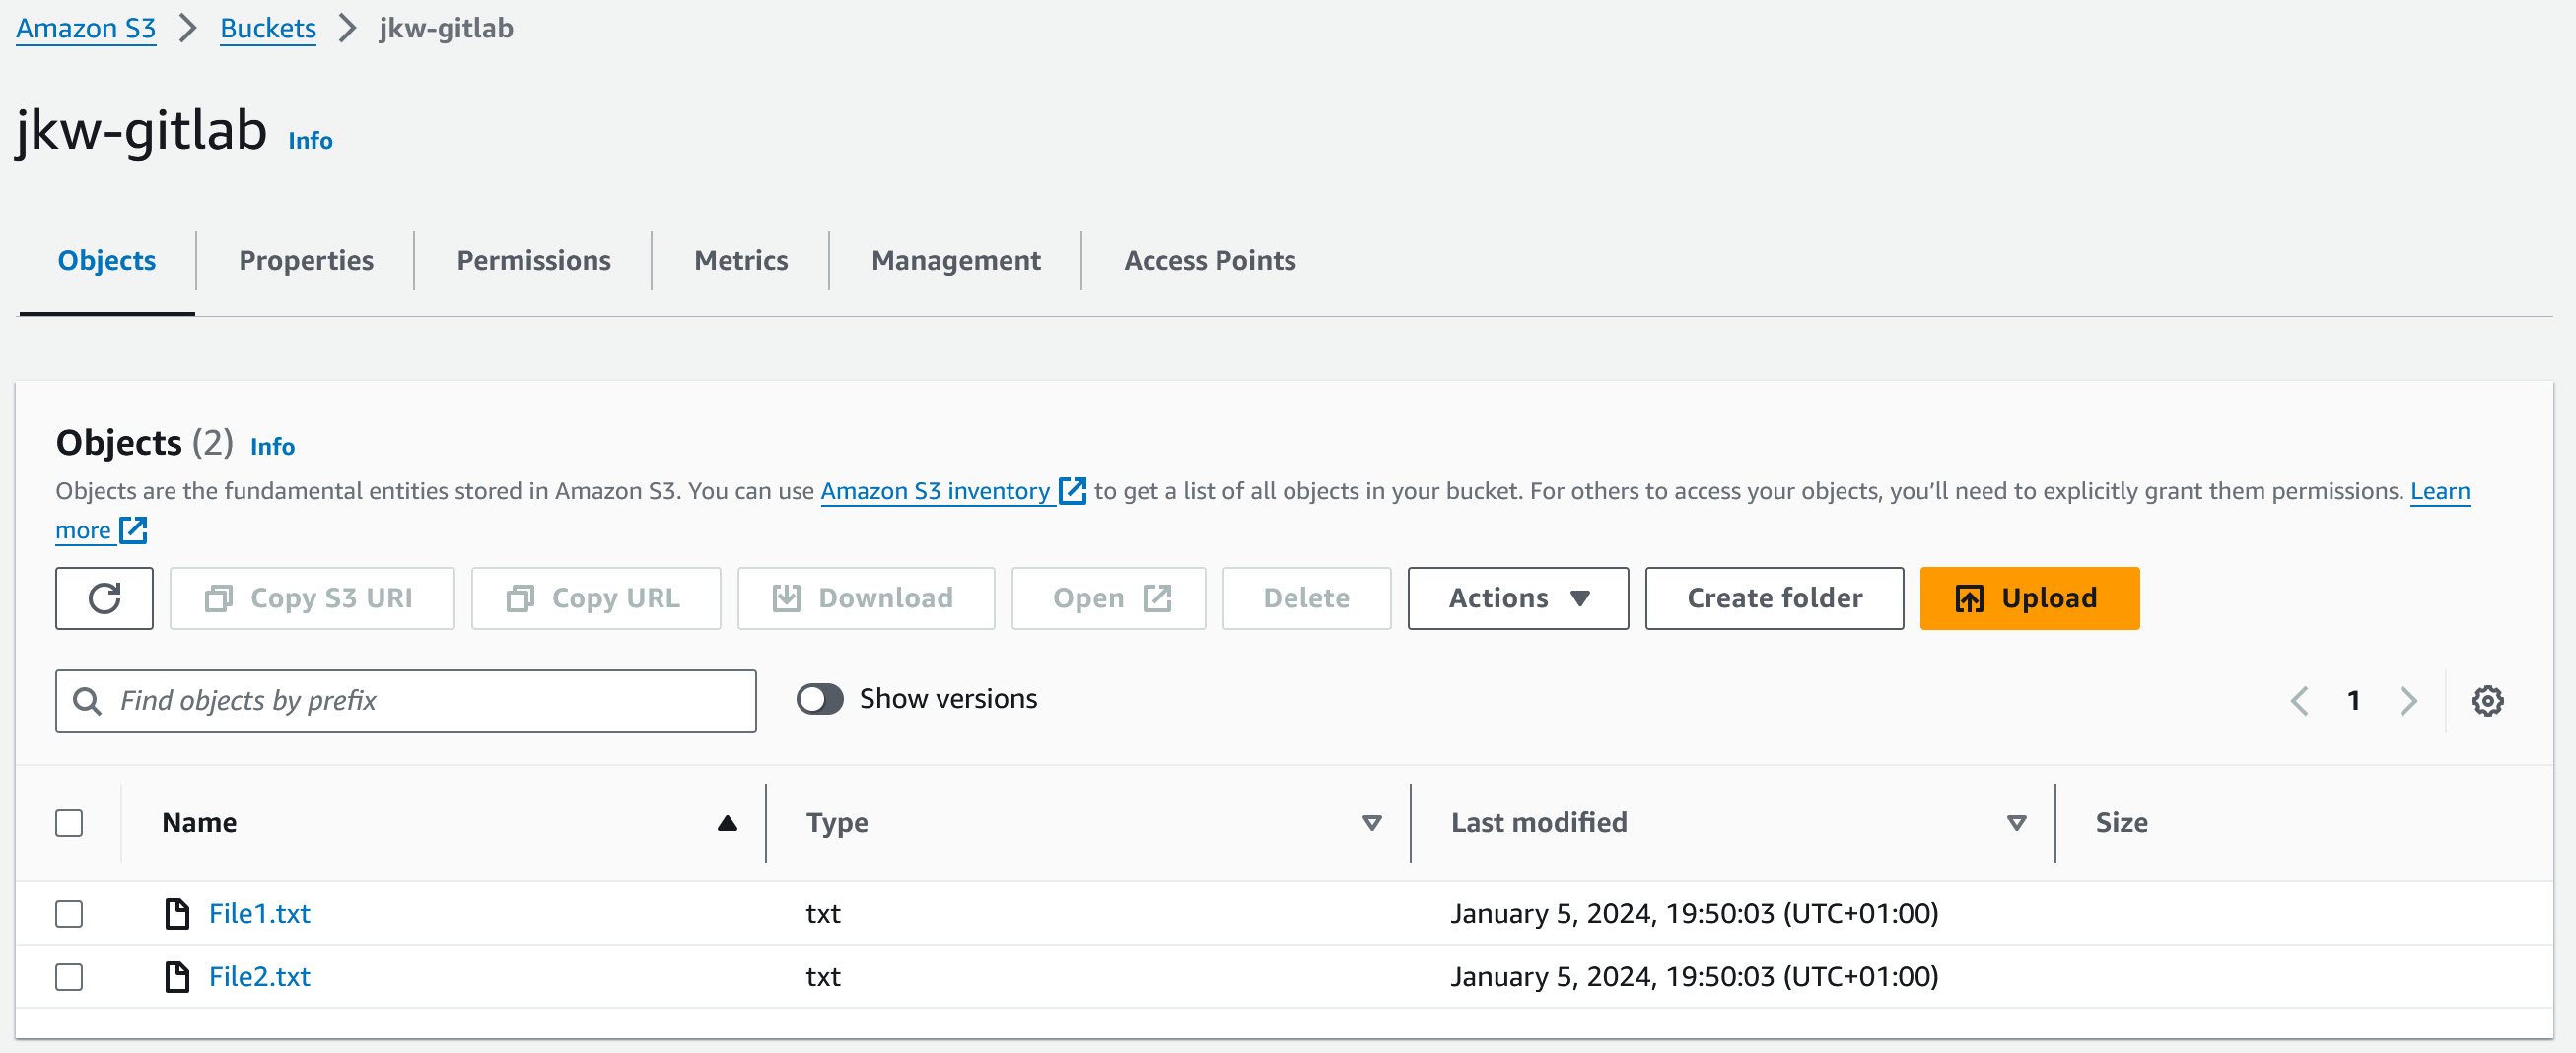Check the File2.txt row checkbox
Image resolution: width=2576 pixels, height=1053 pixels.
point(69,976)
